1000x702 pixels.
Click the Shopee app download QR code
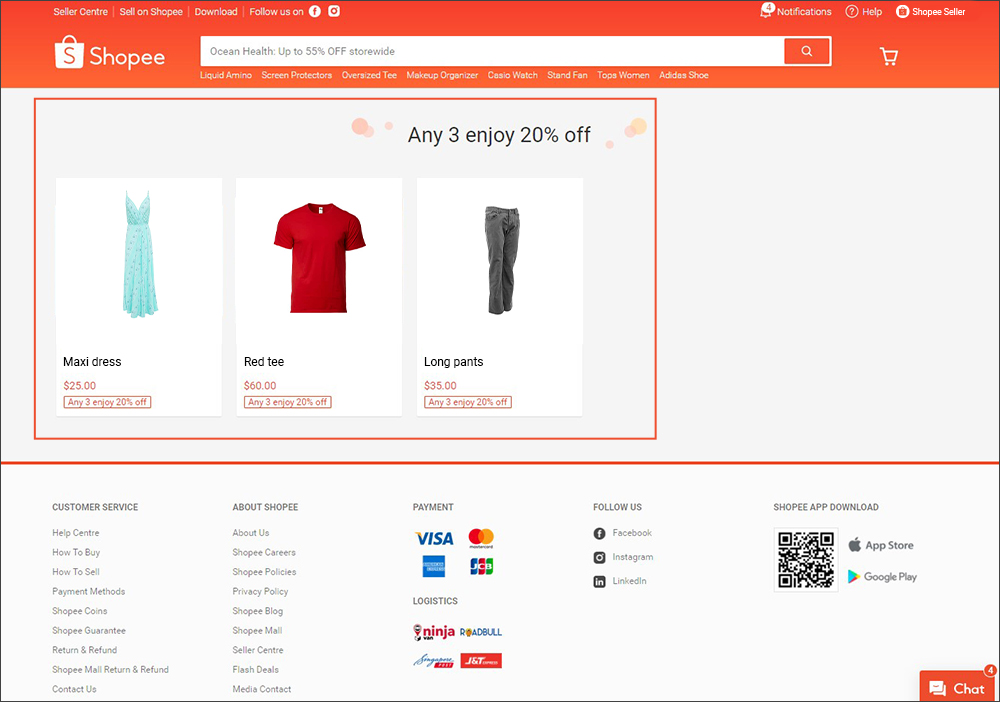pyautogui.click(x=806, y=559)
